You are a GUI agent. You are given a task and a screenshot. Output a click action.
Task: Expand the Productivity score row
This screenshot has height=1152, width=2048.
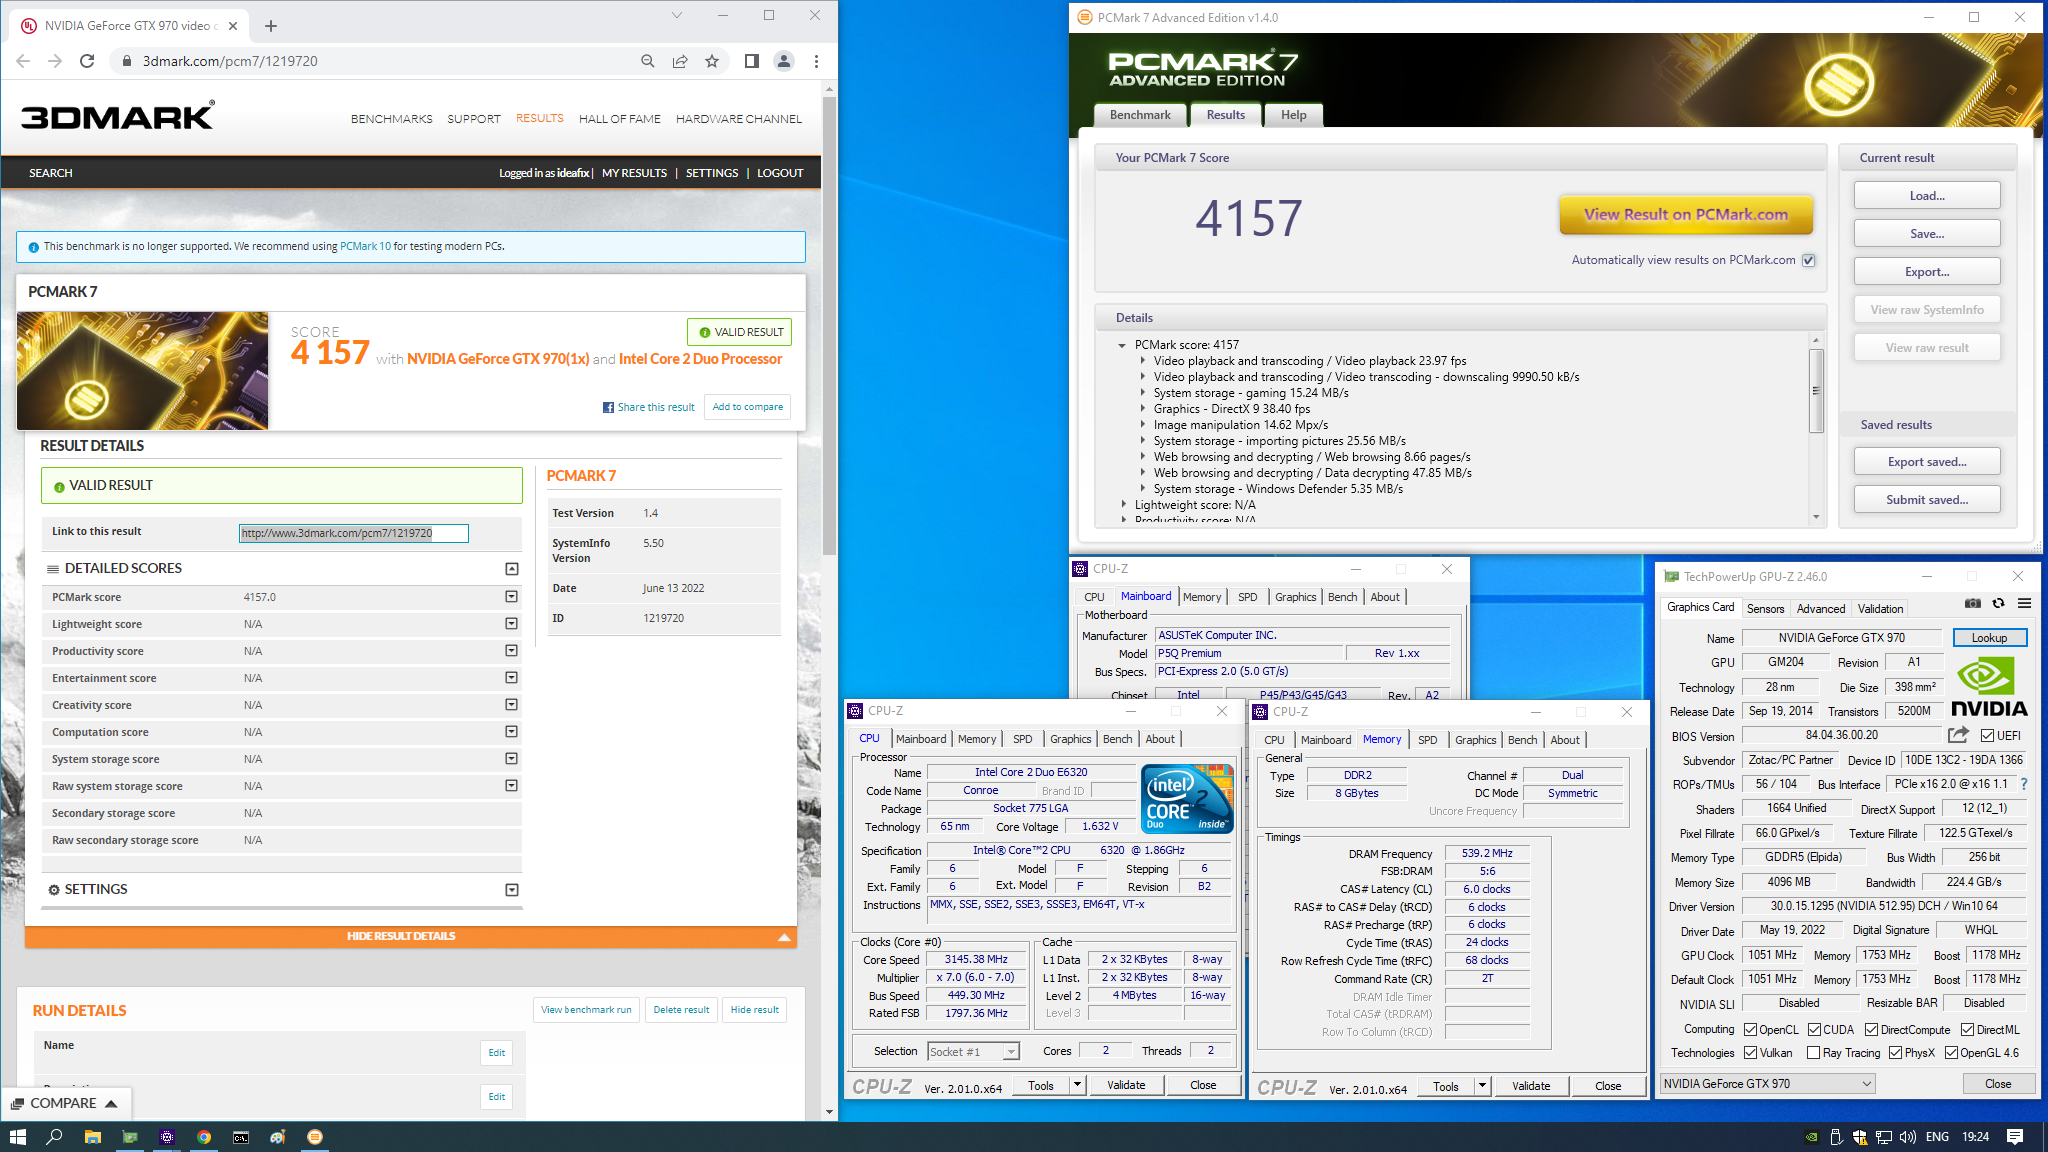[x=511, y=650]
